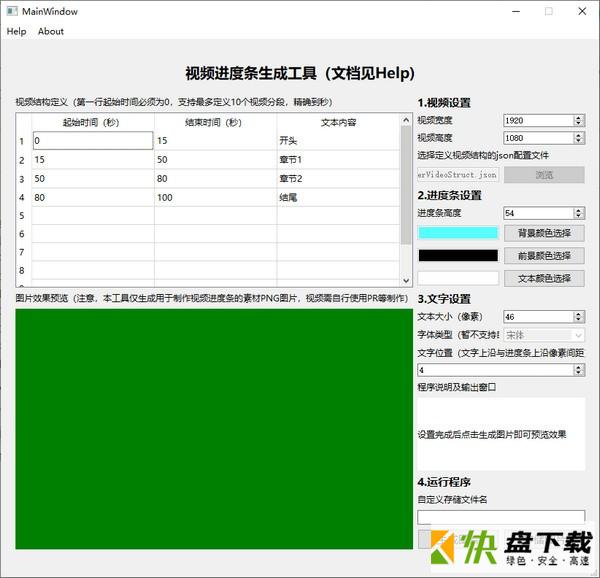Click the 文本内容 column header
This screenshot has width=600, height=578.
338,122
